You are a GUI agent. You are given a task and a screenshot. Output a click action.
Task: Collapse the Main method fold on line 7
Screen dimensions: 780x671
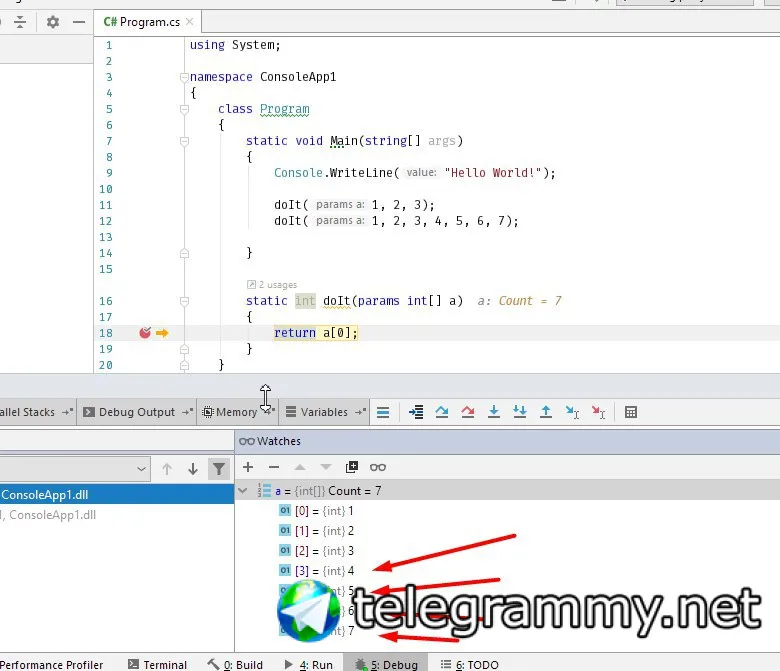coord(184,141)
